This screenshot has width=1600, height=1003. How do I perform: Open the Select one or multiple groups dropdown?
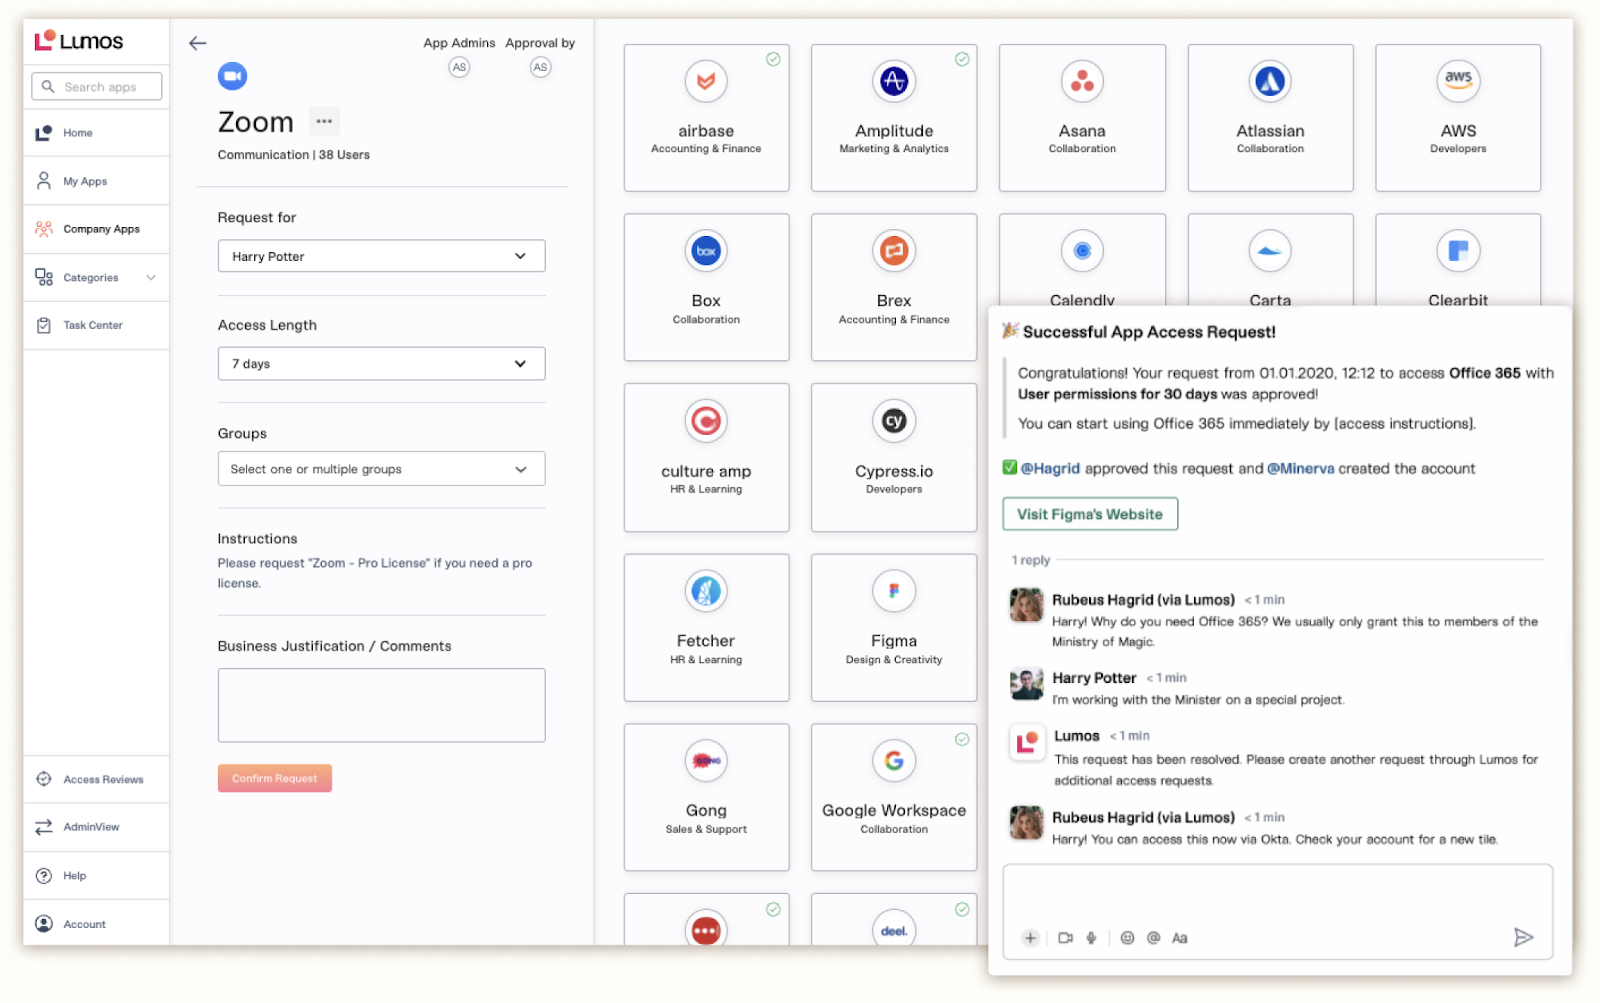[x=381, y=469]
